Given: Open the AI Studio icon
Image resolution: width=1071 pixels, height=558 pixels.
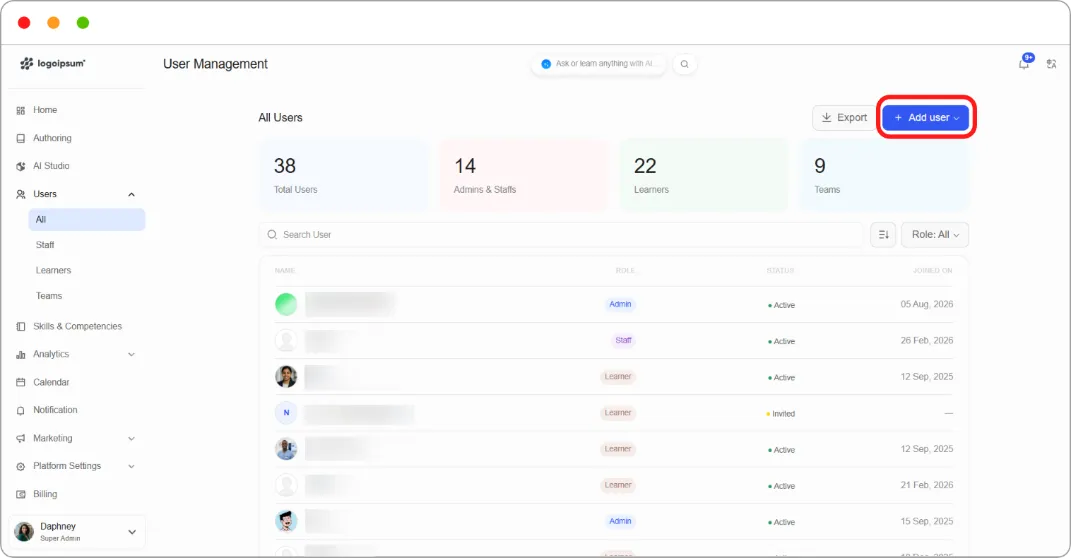Looking at the screenshot, I should point(20,166).
